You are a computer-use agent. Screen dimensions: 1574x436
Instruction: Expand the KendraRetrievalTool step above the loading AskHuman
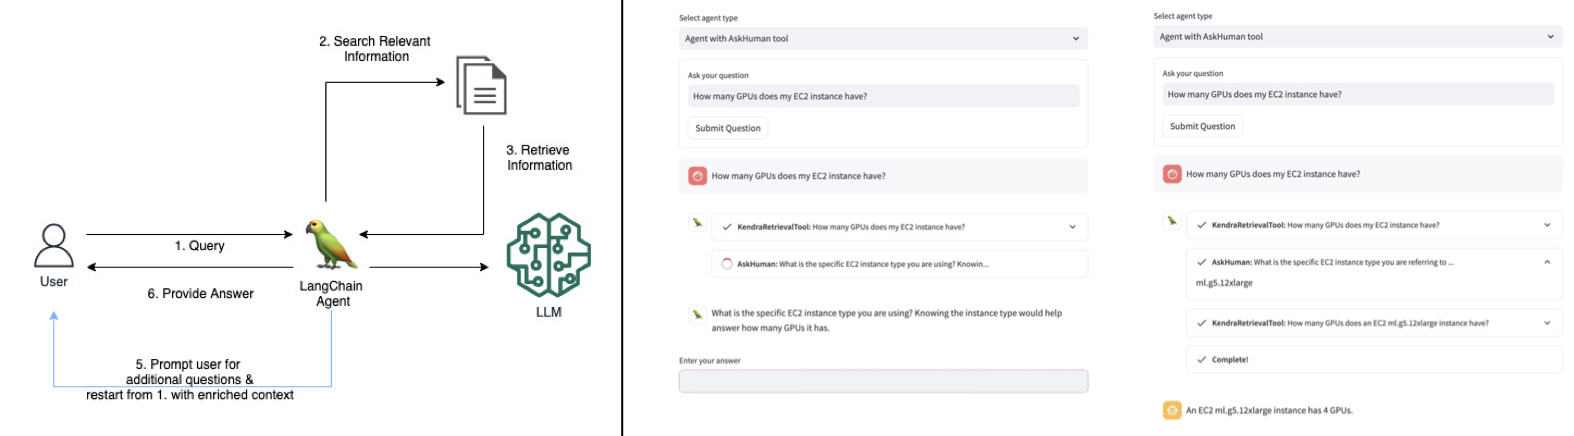point(1072,227)
